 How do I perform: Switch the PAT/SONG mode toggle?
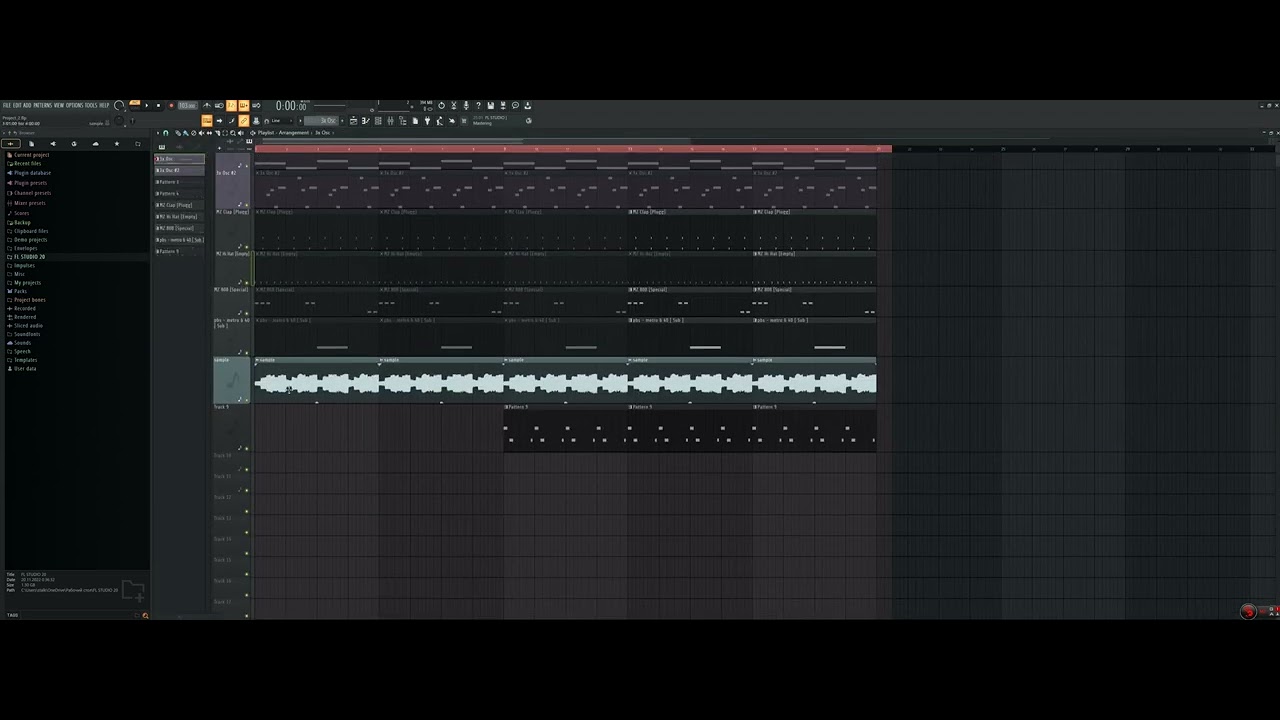[x=134, y=105]
